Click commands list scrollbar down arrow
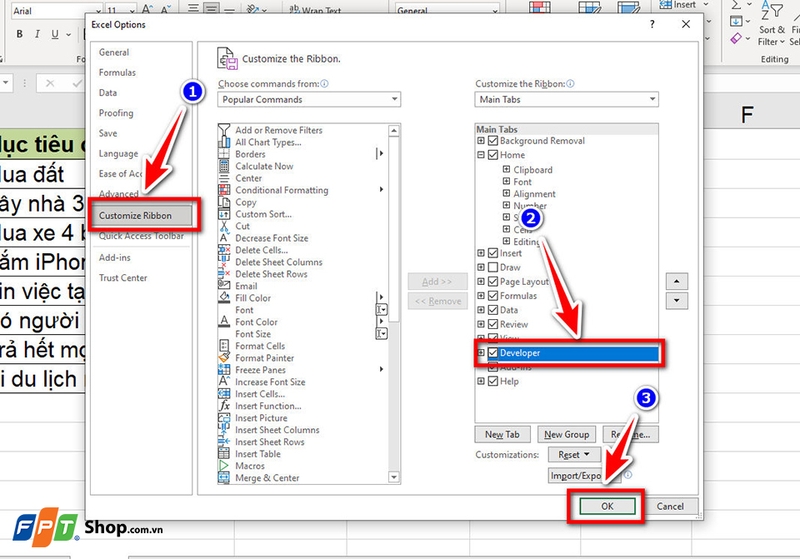 [x=394, y=477]
